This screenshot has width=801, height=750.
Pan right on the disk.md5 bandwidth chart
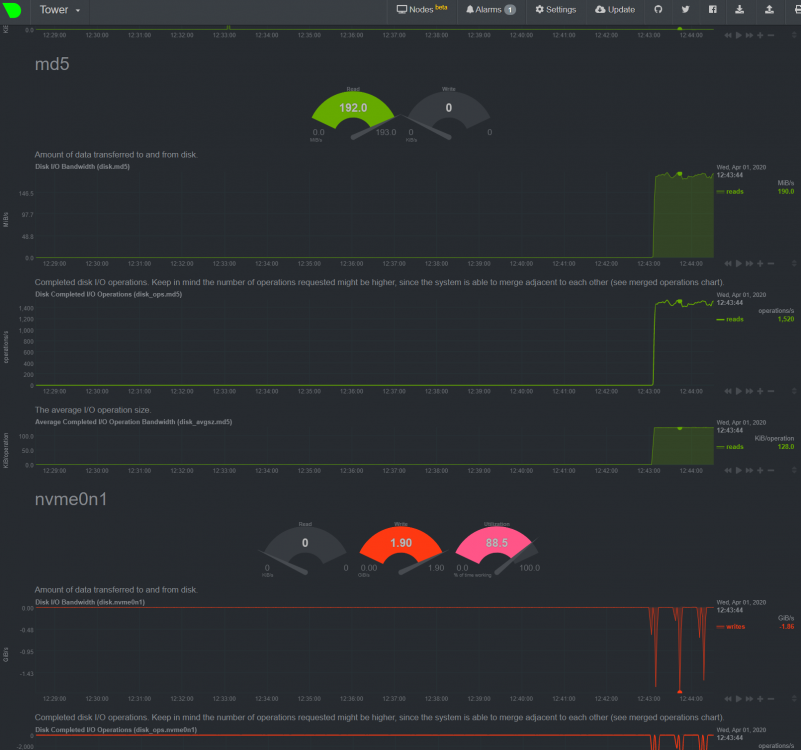pos(749,264)
